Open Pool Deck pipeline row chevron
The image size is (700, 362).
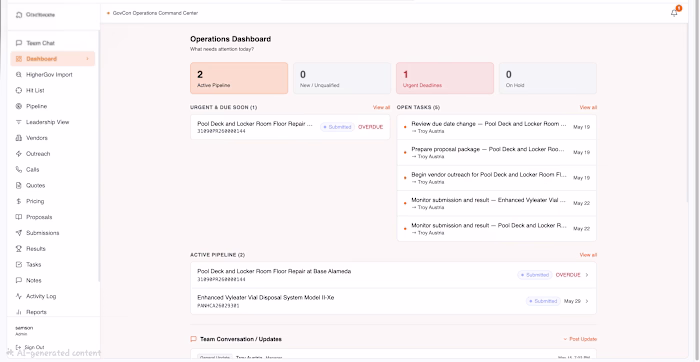point(587,275)
